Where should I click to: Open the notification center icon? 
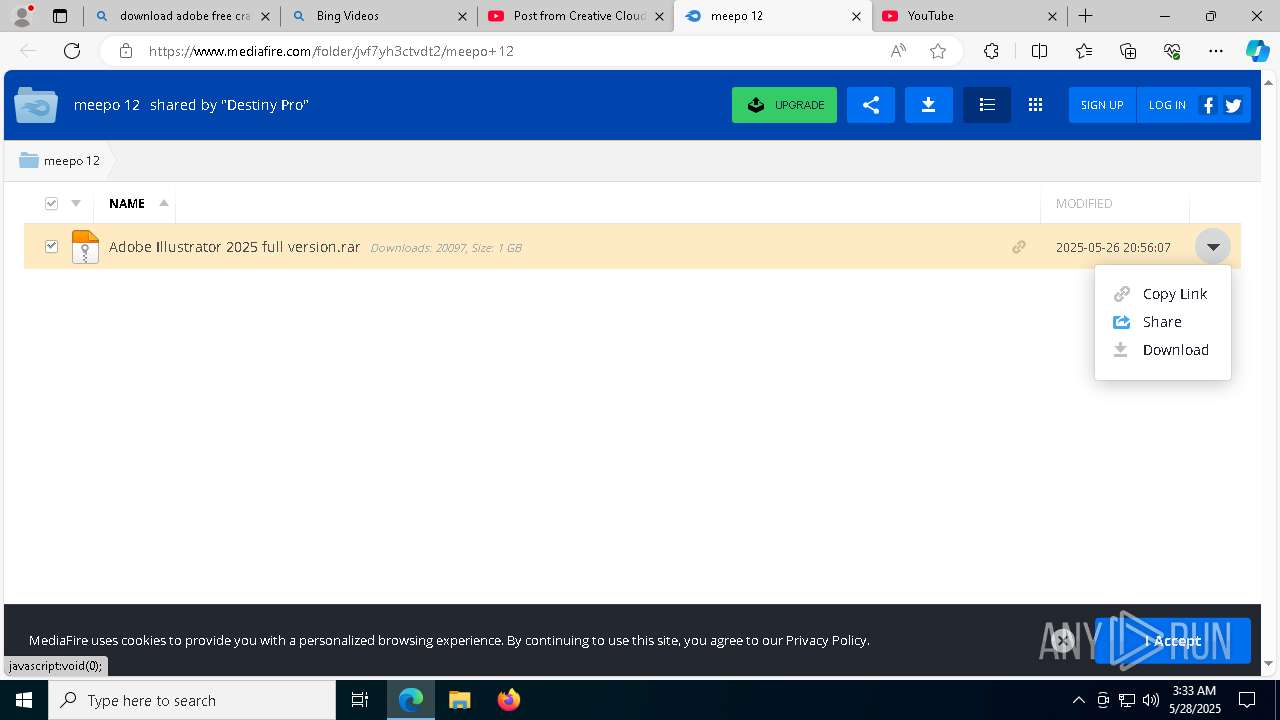click(x=1247, y=700)
